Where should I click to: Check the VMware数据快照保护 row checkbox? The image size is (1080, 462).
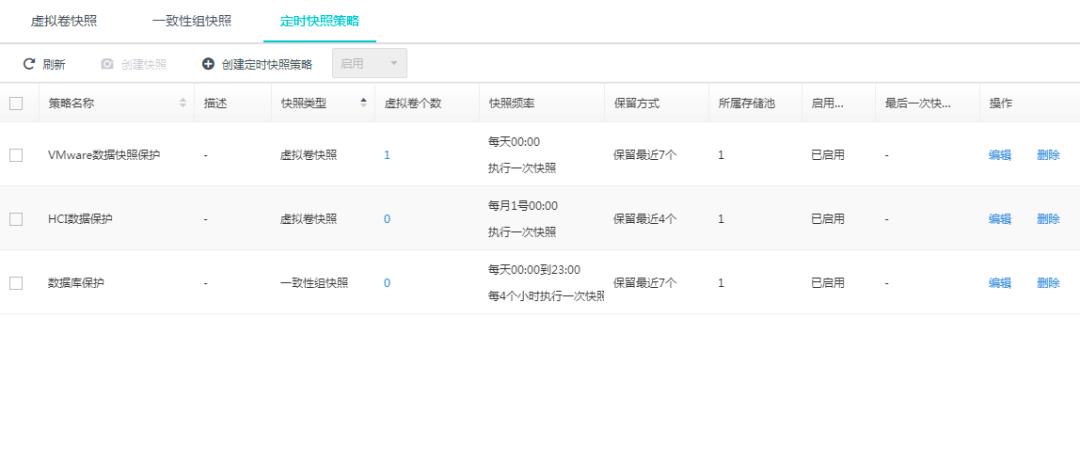(16, 154)
